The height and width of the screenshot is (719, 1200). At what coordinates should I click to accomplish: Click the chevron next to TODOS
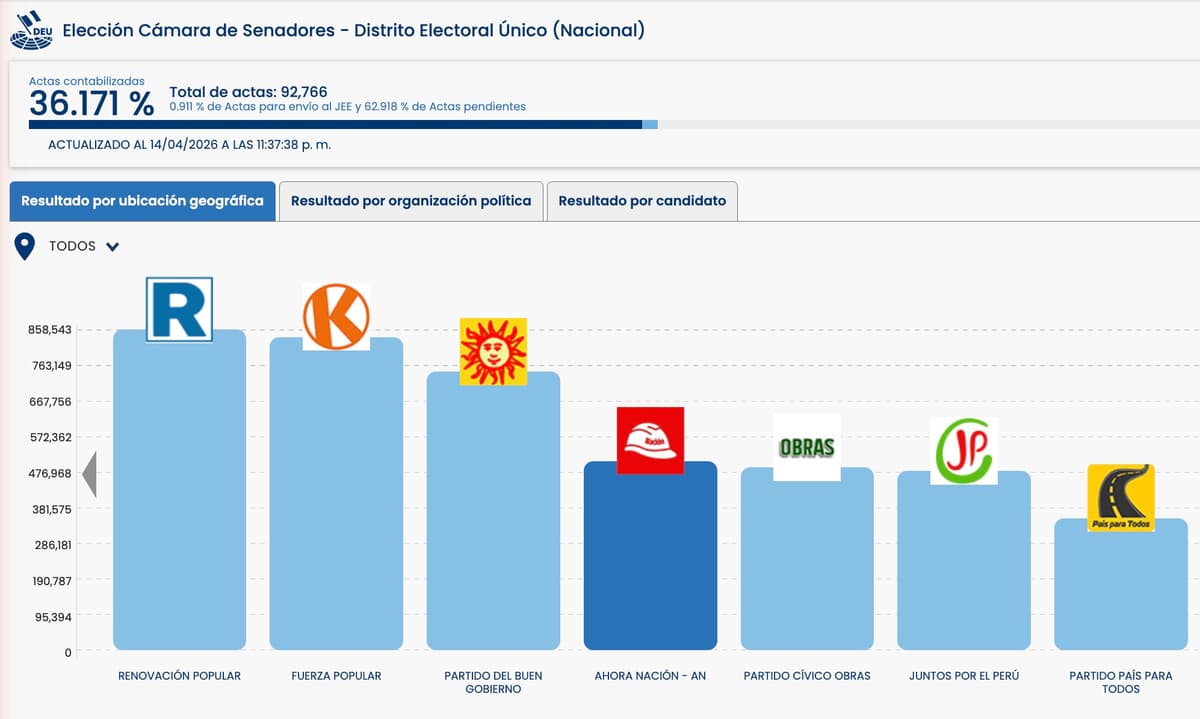[x=112, y=247]
